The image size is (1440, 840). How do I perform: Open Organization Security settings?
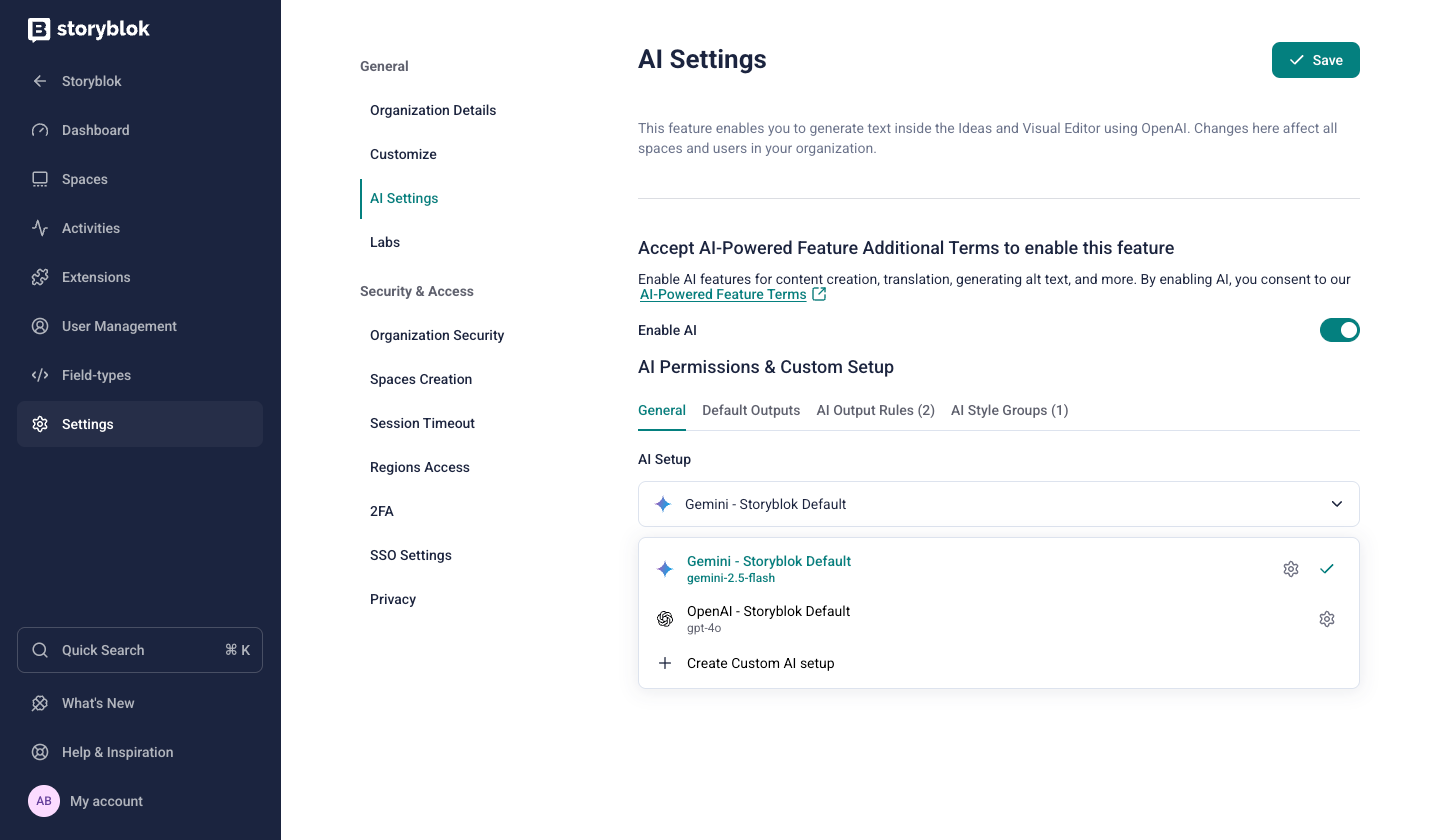pyautogui.click(x=437, y=335)
